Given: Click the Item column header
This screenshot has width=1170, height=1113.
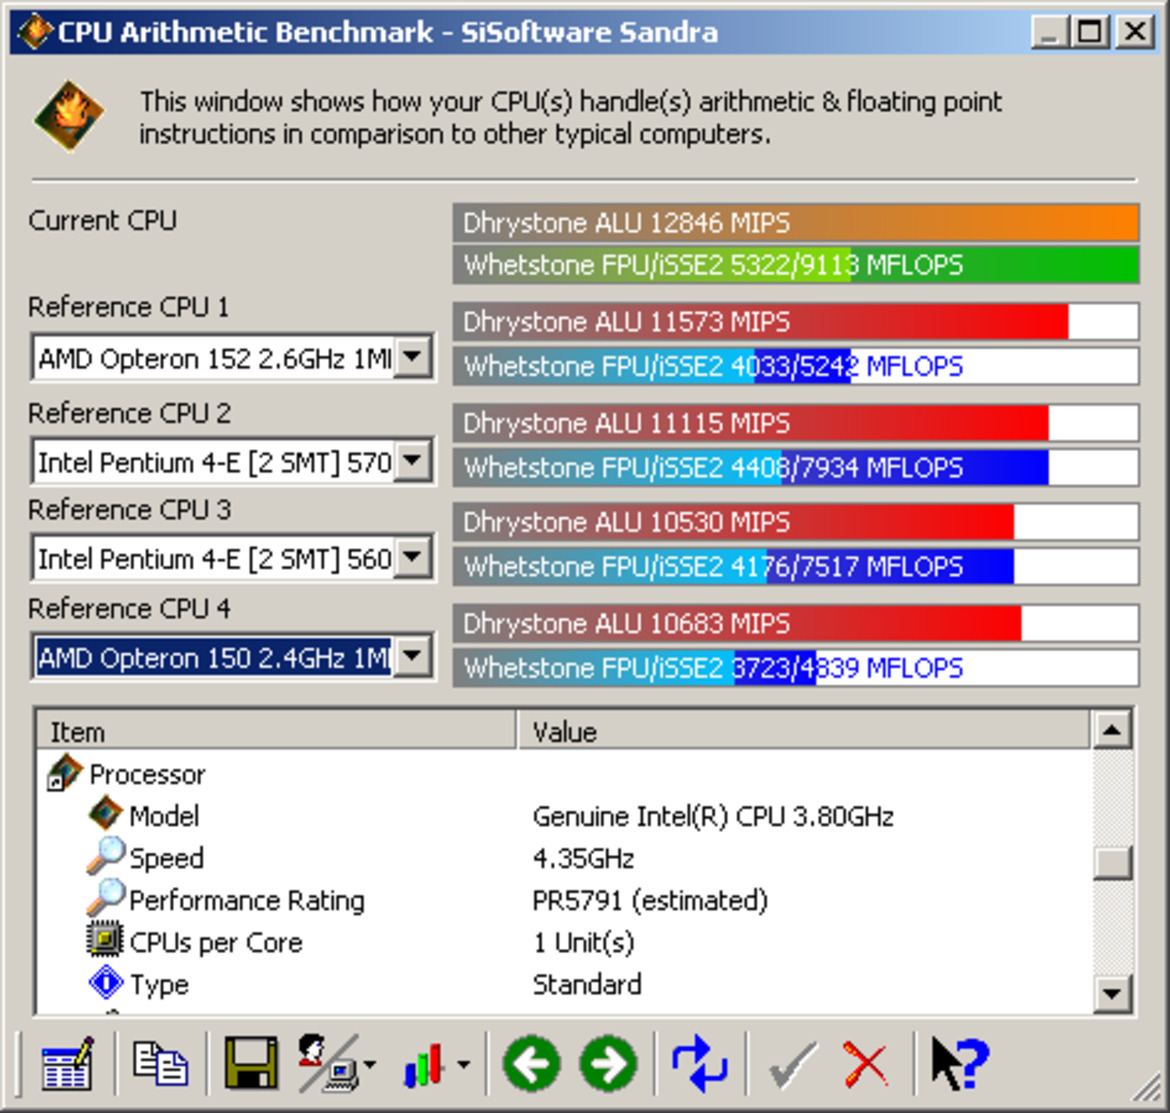Looking at the screenshot, I should pos(276,731).
